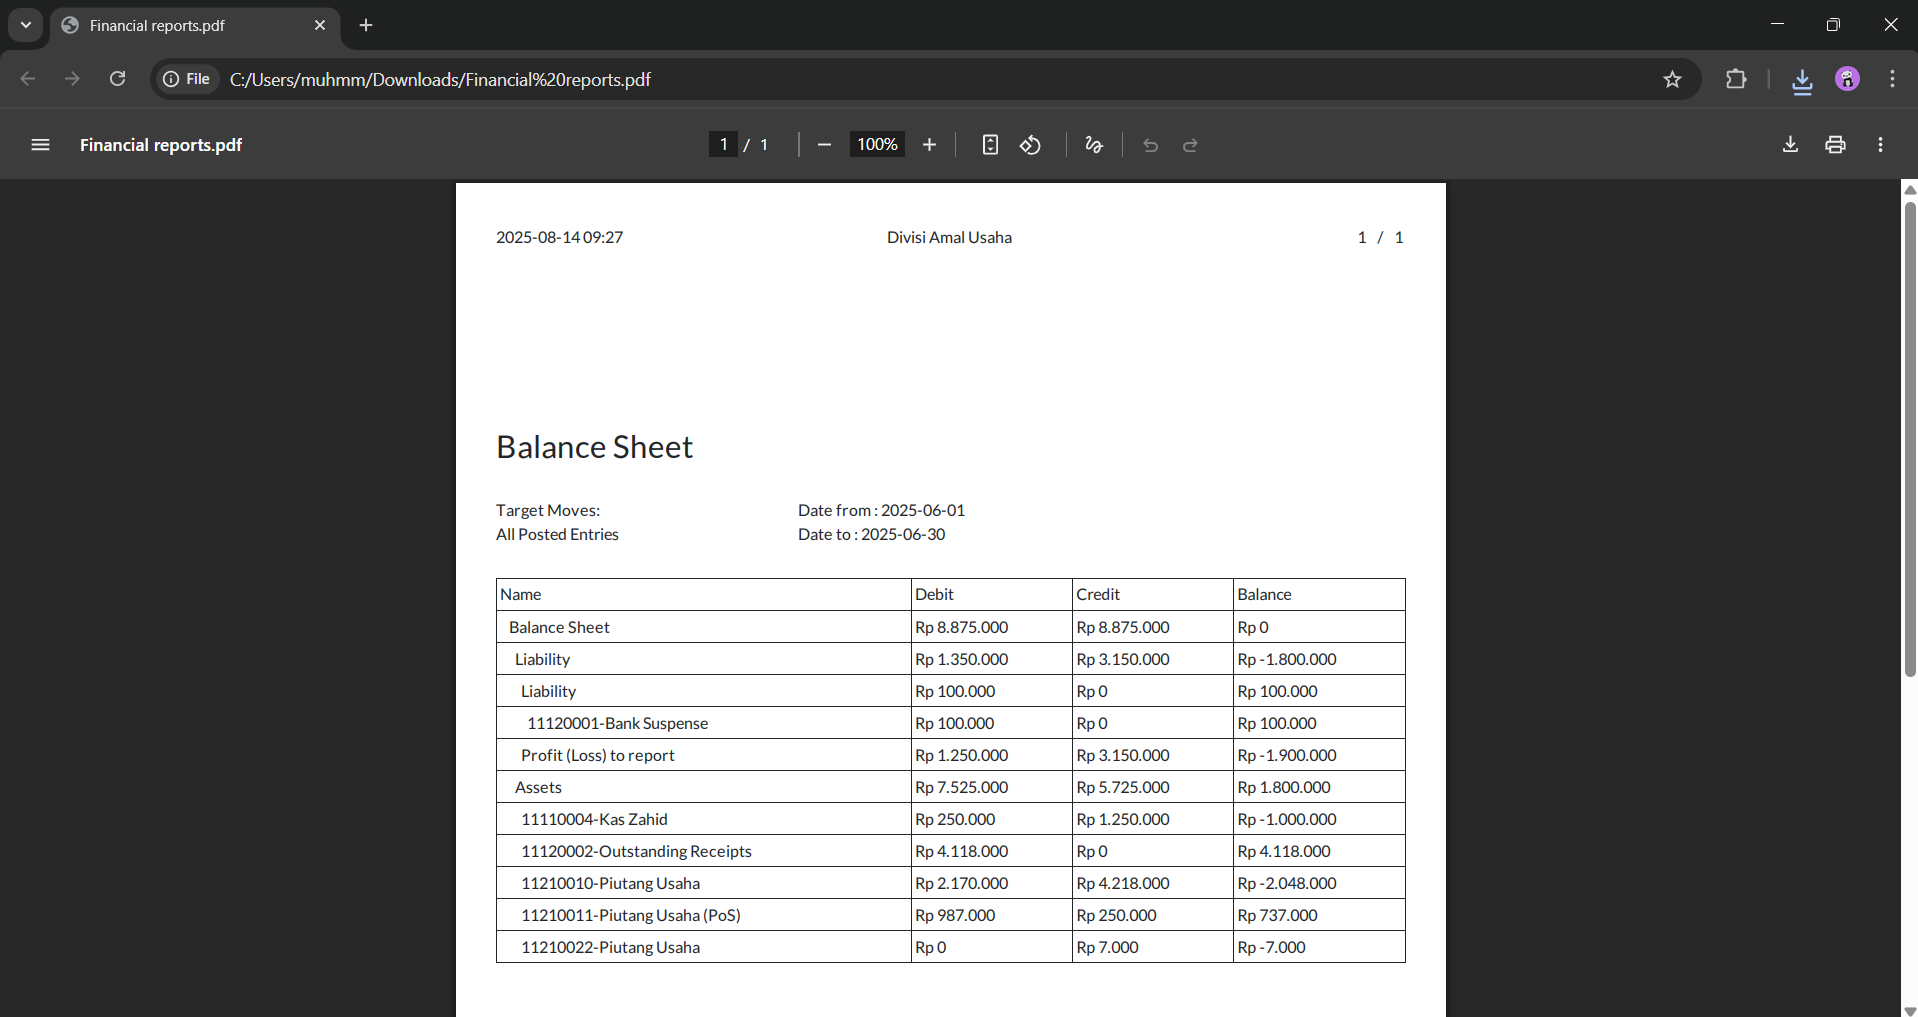Open the Chrome profile avatar
1918x1017 pixels.
coord(1847,80)
